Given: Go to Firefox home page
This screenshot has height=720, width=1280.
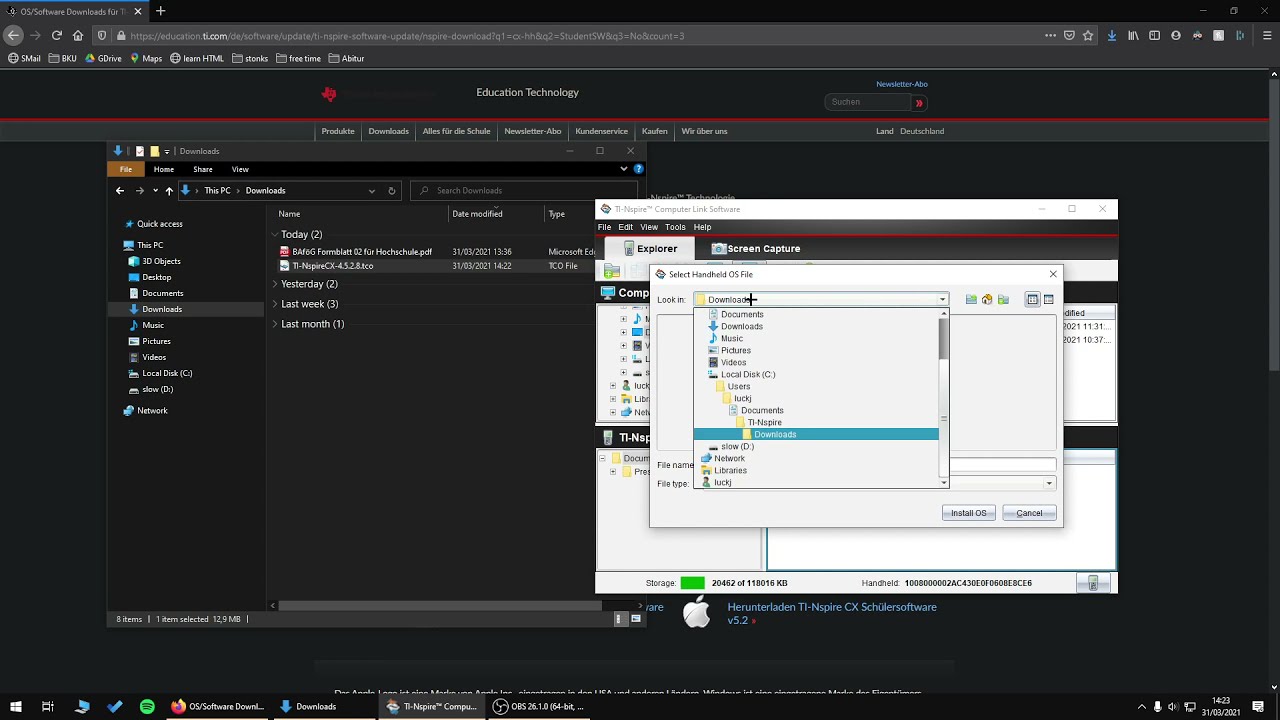Looking at the screenshot, I should click(x=78, y=35).
